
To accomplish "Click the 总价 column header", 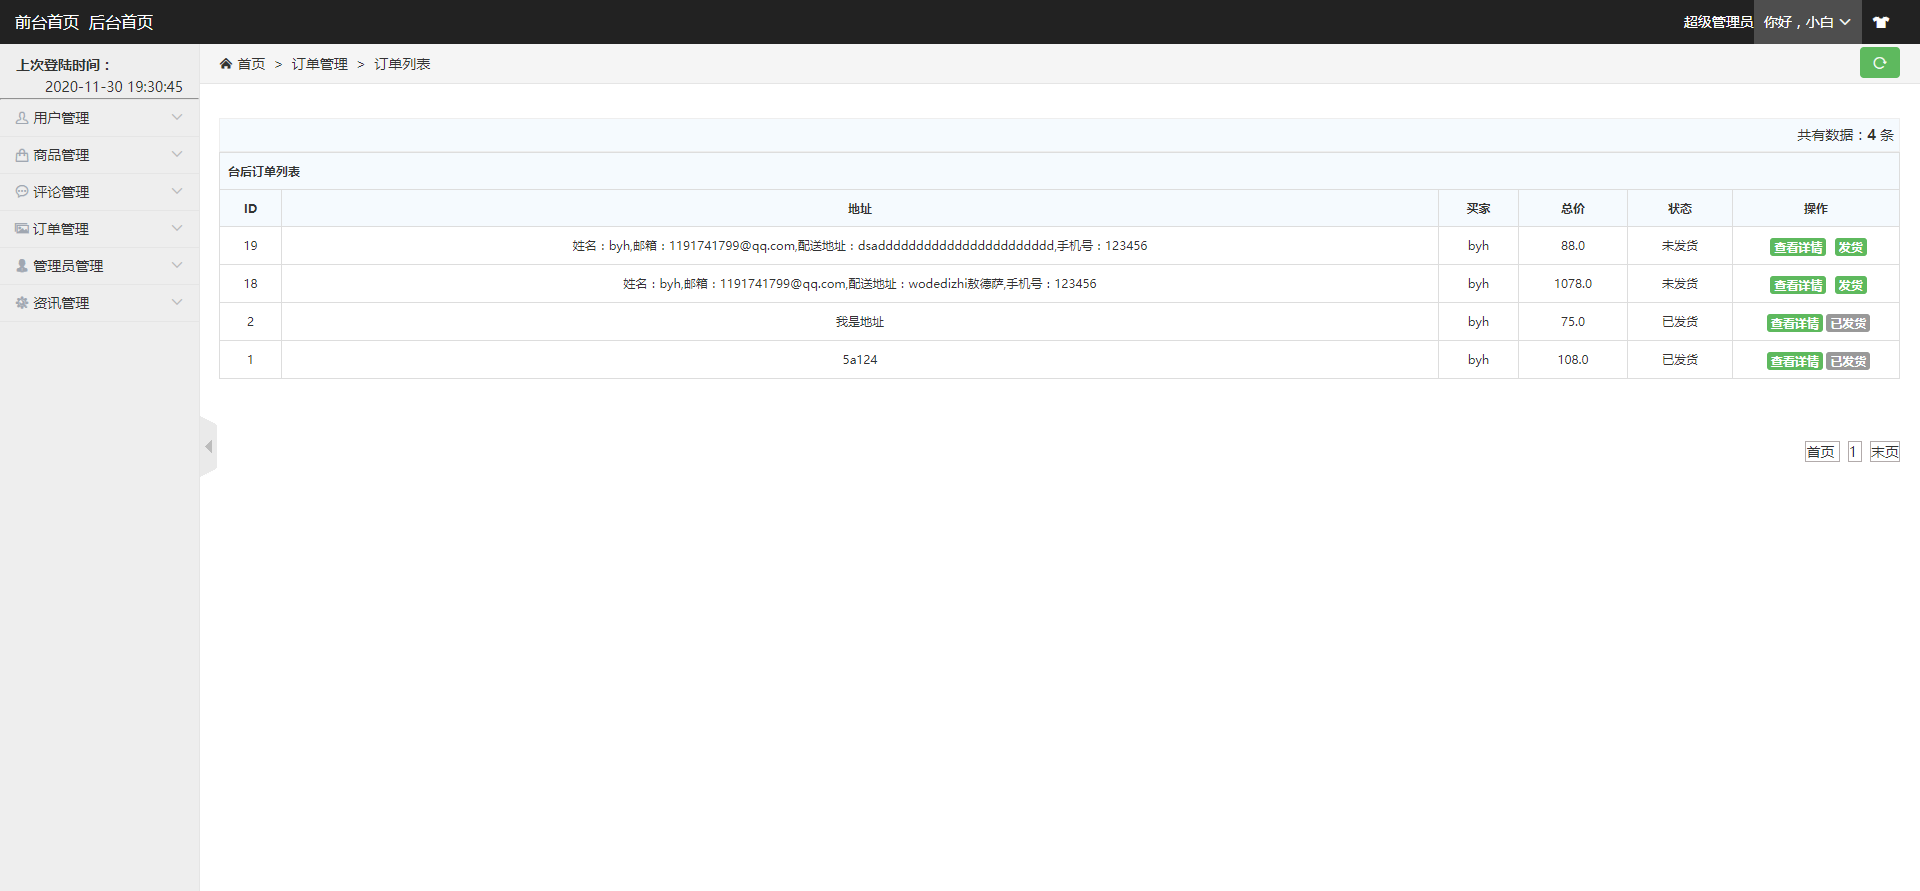I will 1572,209.
